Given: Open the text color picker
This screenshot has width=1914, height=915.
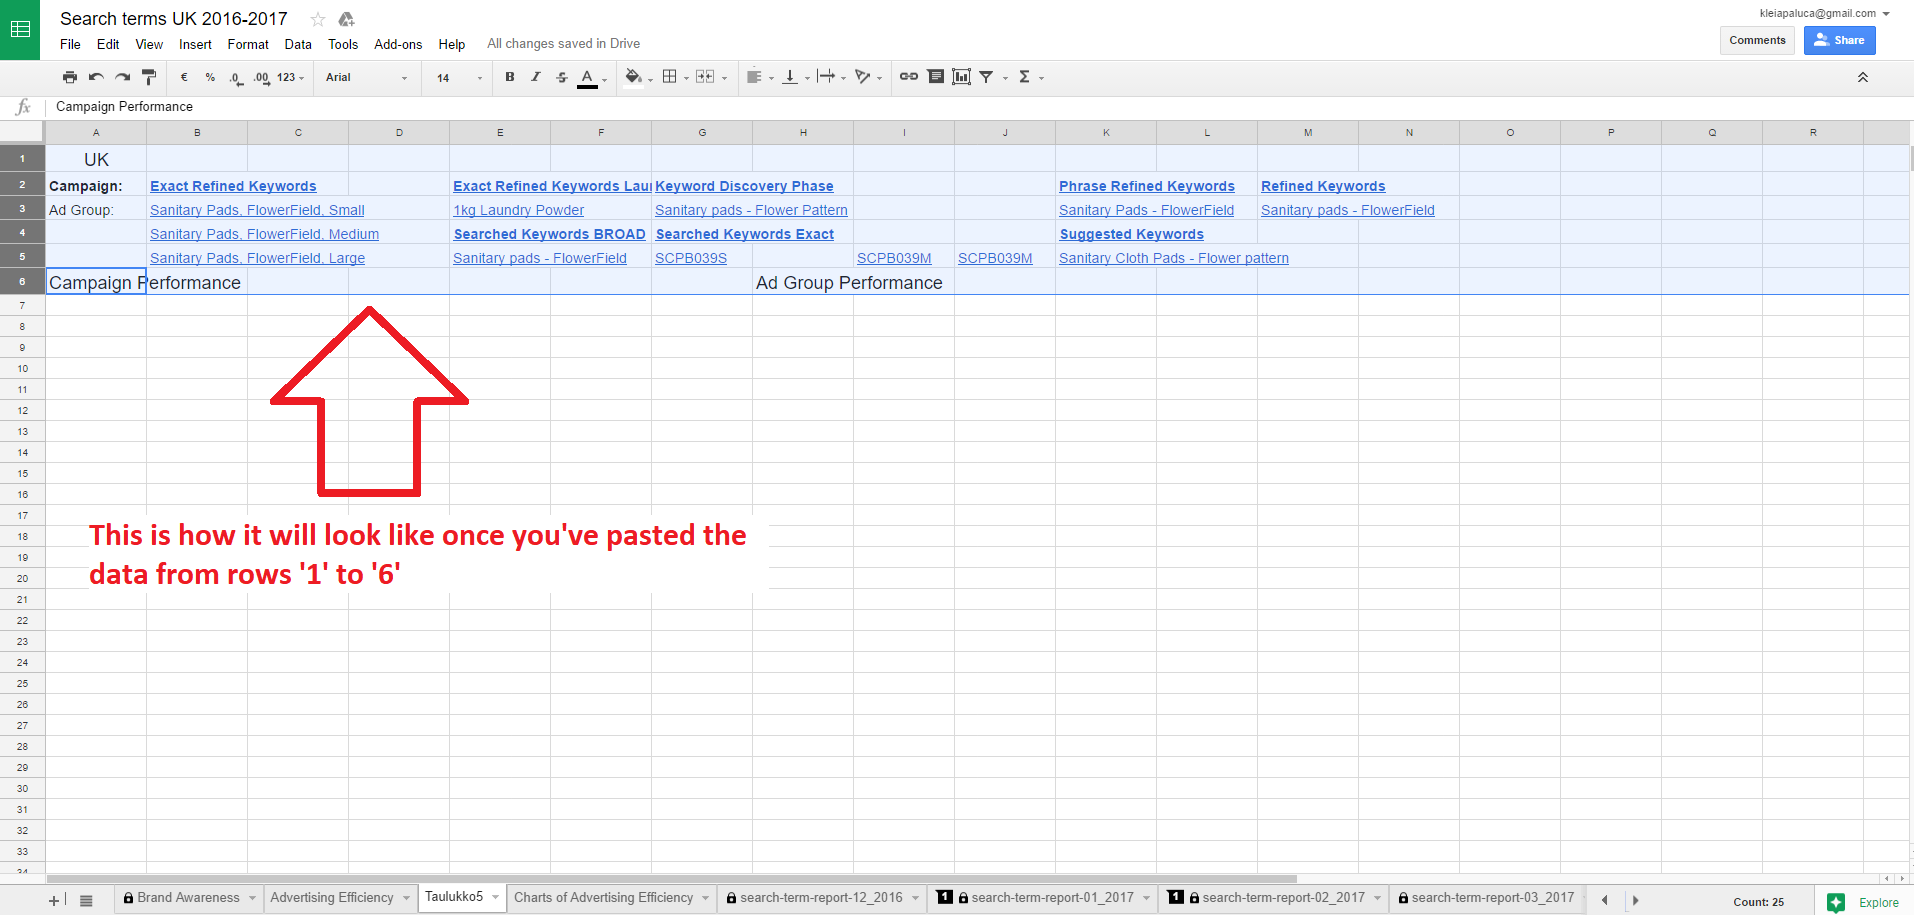Looking at the screenshot, I should click(588, 77).
